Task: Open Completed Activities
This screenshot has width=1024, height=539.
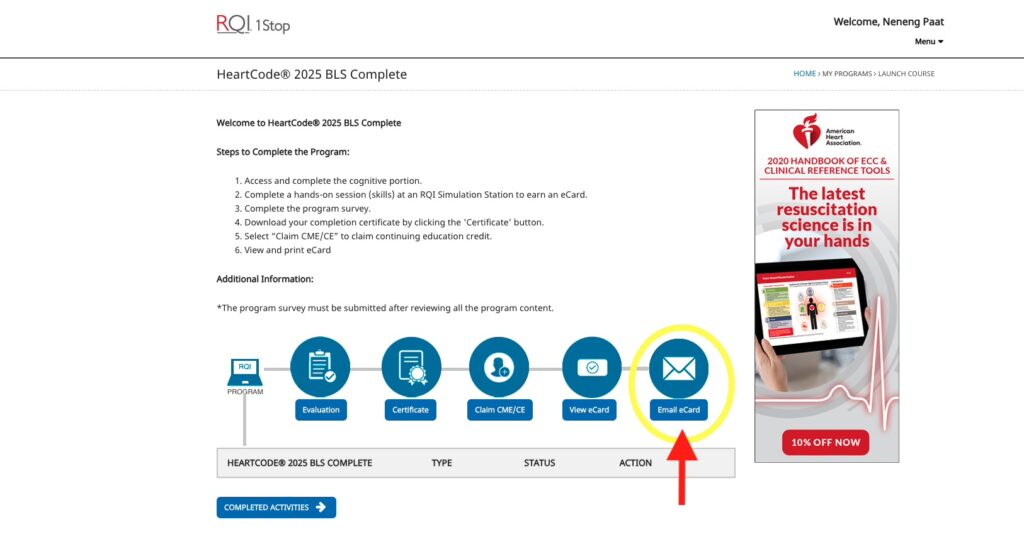Action: pyautogui.click(x=276, y=507)
